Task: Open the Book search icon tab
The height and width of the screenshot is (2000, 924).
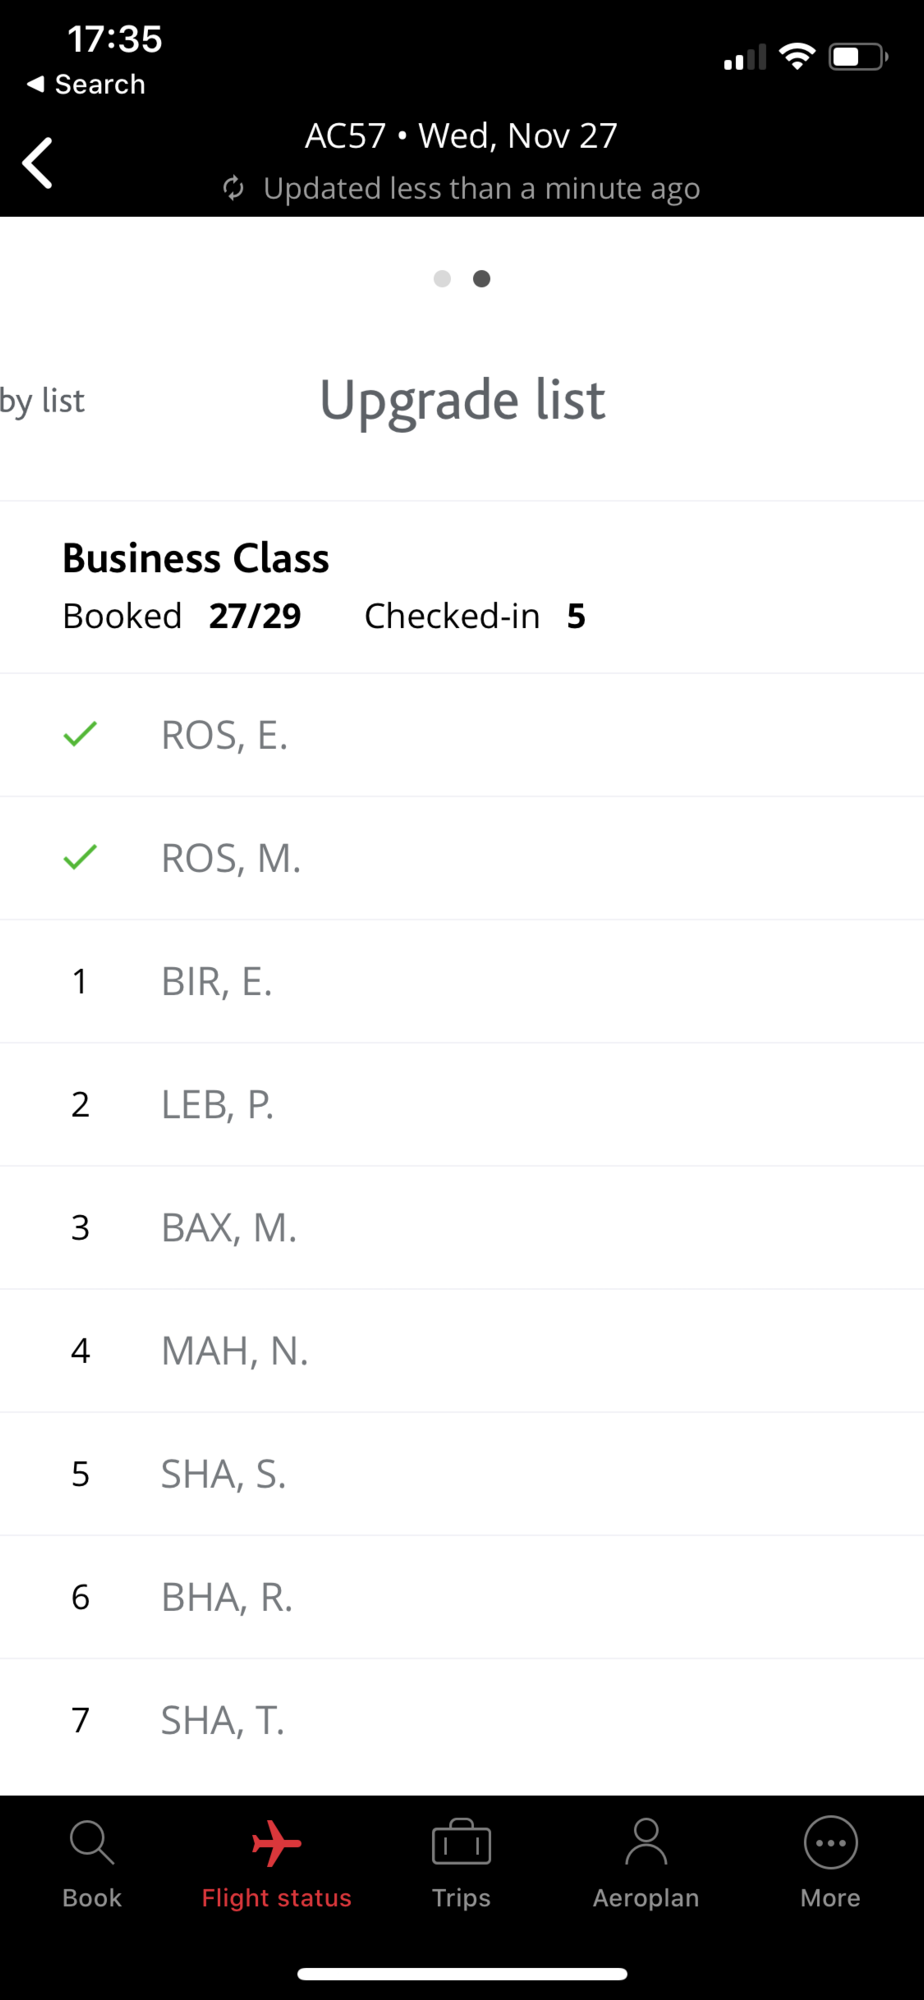Action: [92, 1843]
